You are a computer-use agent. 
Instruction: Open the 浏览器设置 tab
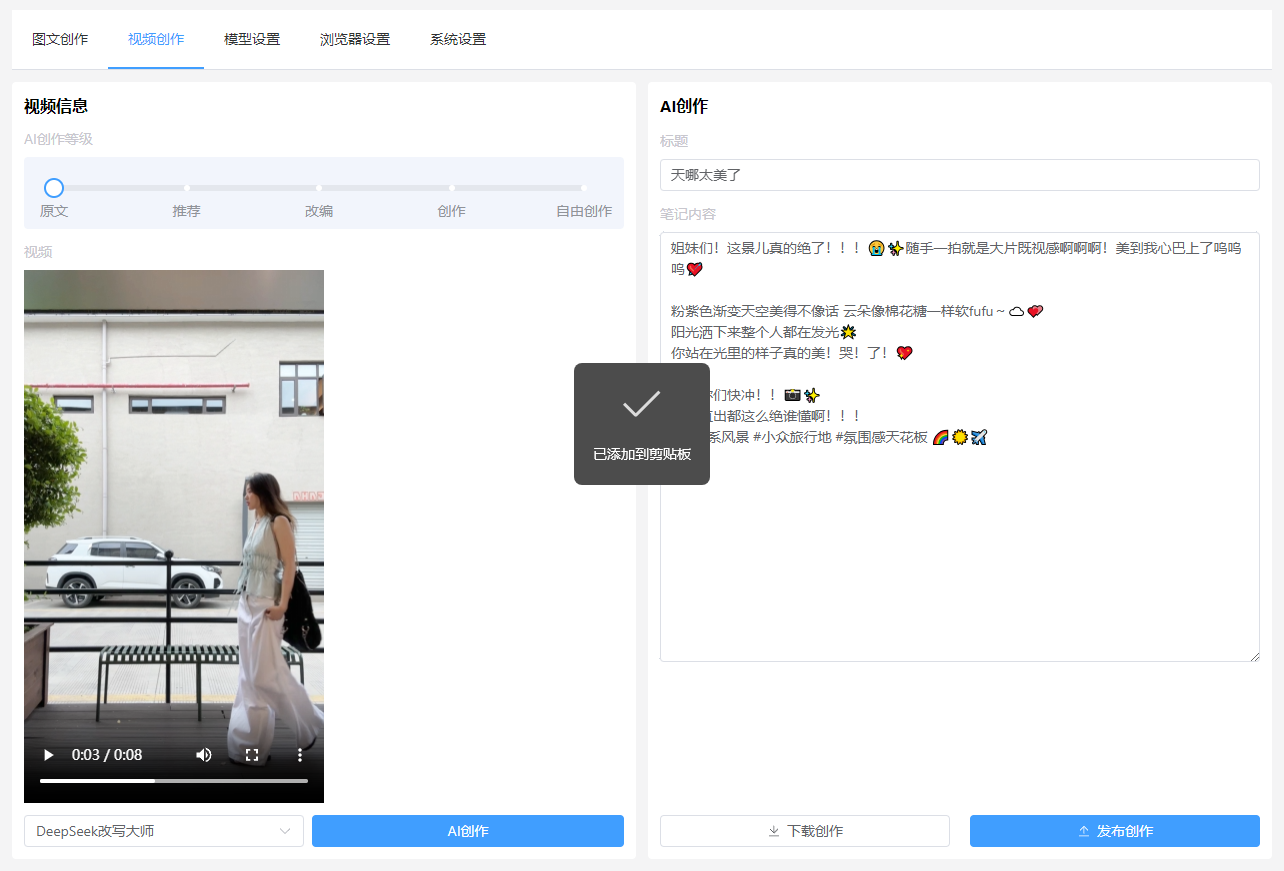pyautogui.click(x=356, y=38)
